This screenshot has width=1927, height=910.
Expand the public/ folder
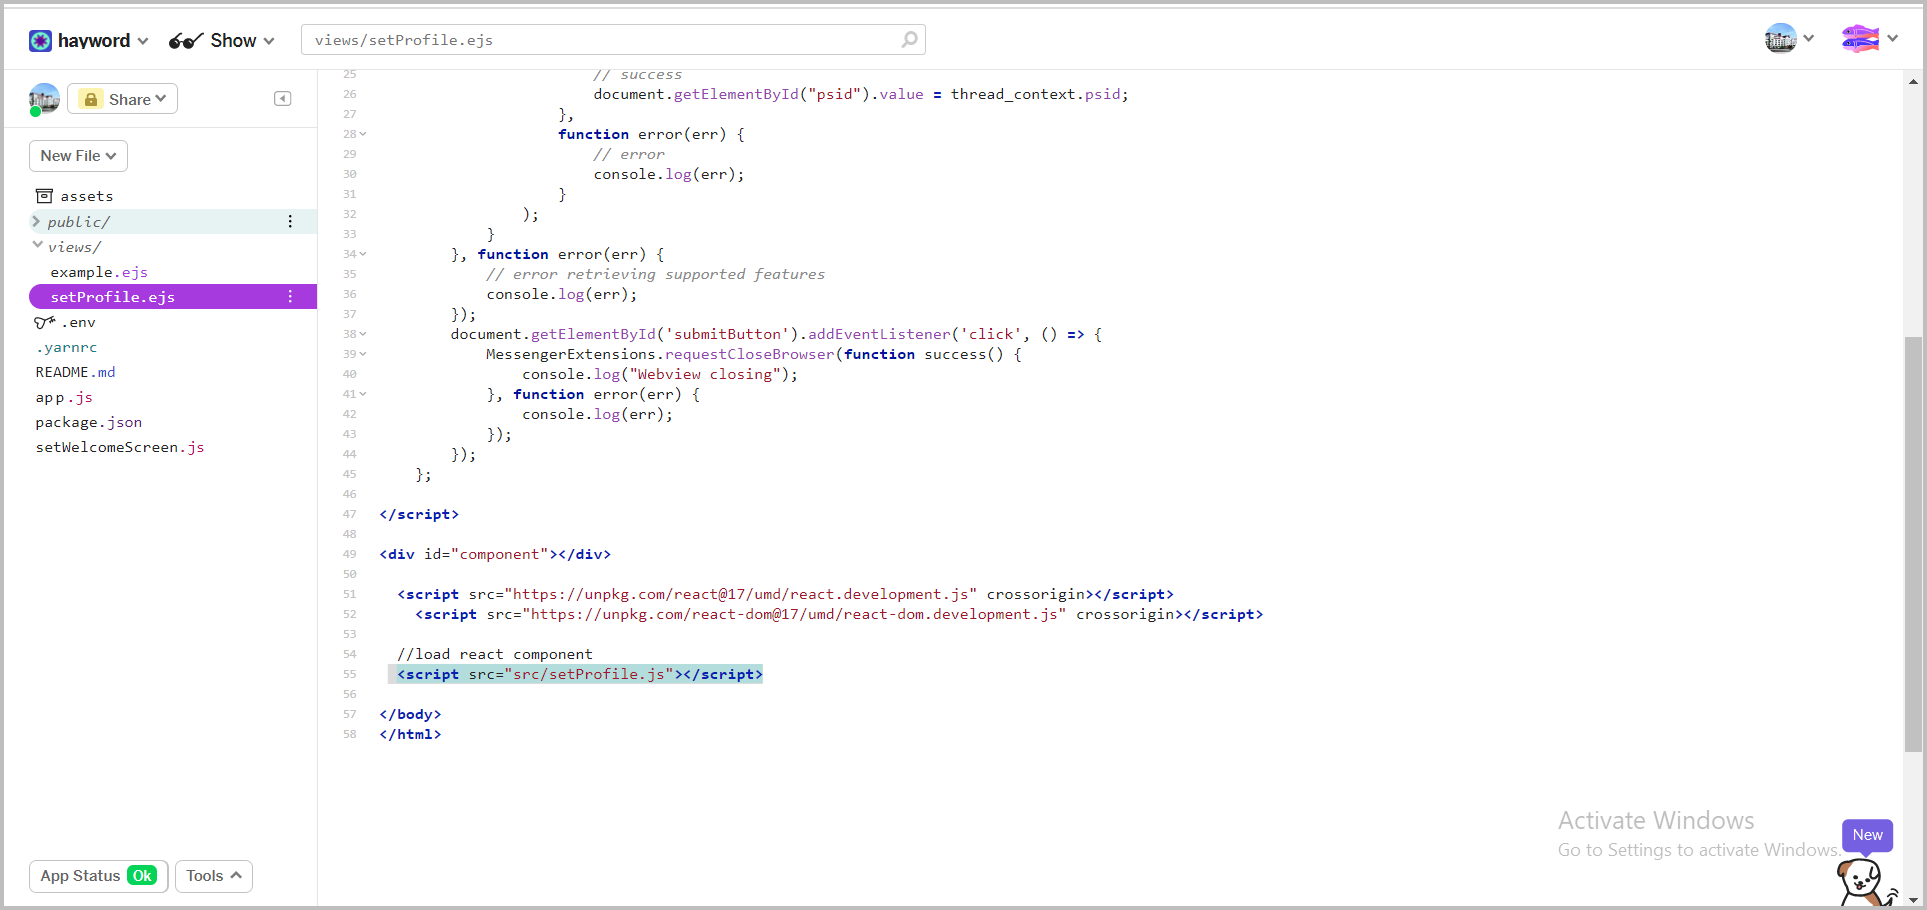pos(37,221)
